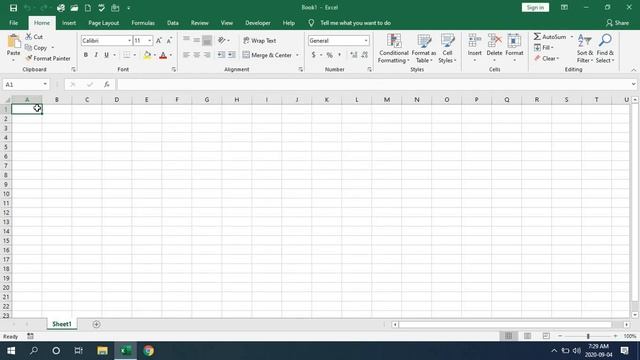Screen dimensions: 640x360
Task: Decrease the cell indent
Action: [x=221, y=55]
